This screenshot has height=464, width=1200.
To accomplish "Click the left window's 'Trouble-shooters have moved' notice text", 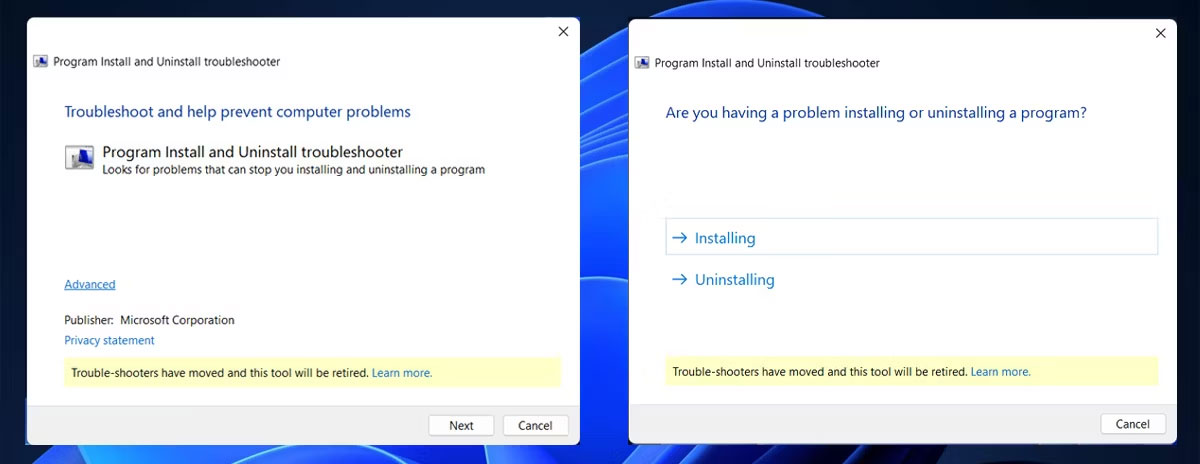I will pos(219,373).
